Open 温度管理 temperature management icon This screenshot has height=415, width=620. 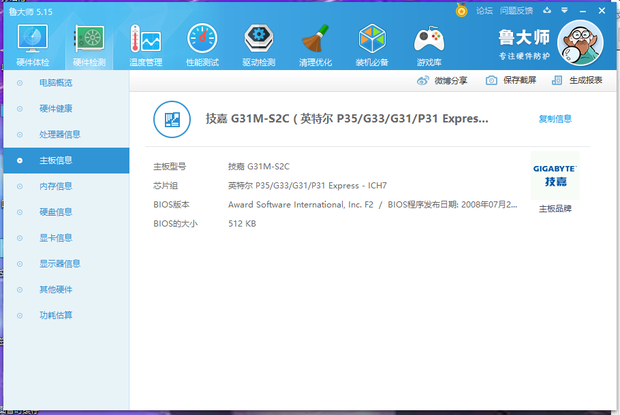(146, 45)
